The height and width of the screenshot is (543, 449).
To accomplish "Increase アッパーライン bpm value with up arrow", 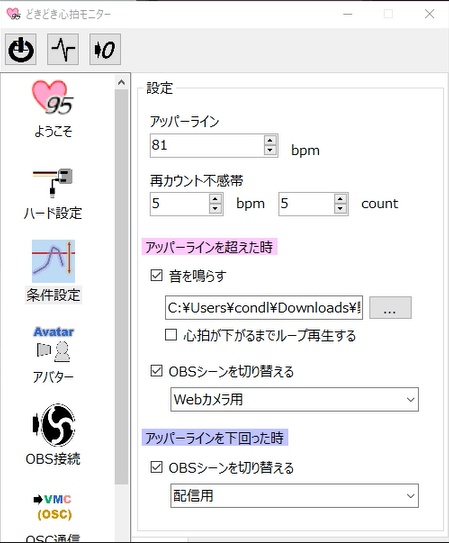I will pos(270,140).
